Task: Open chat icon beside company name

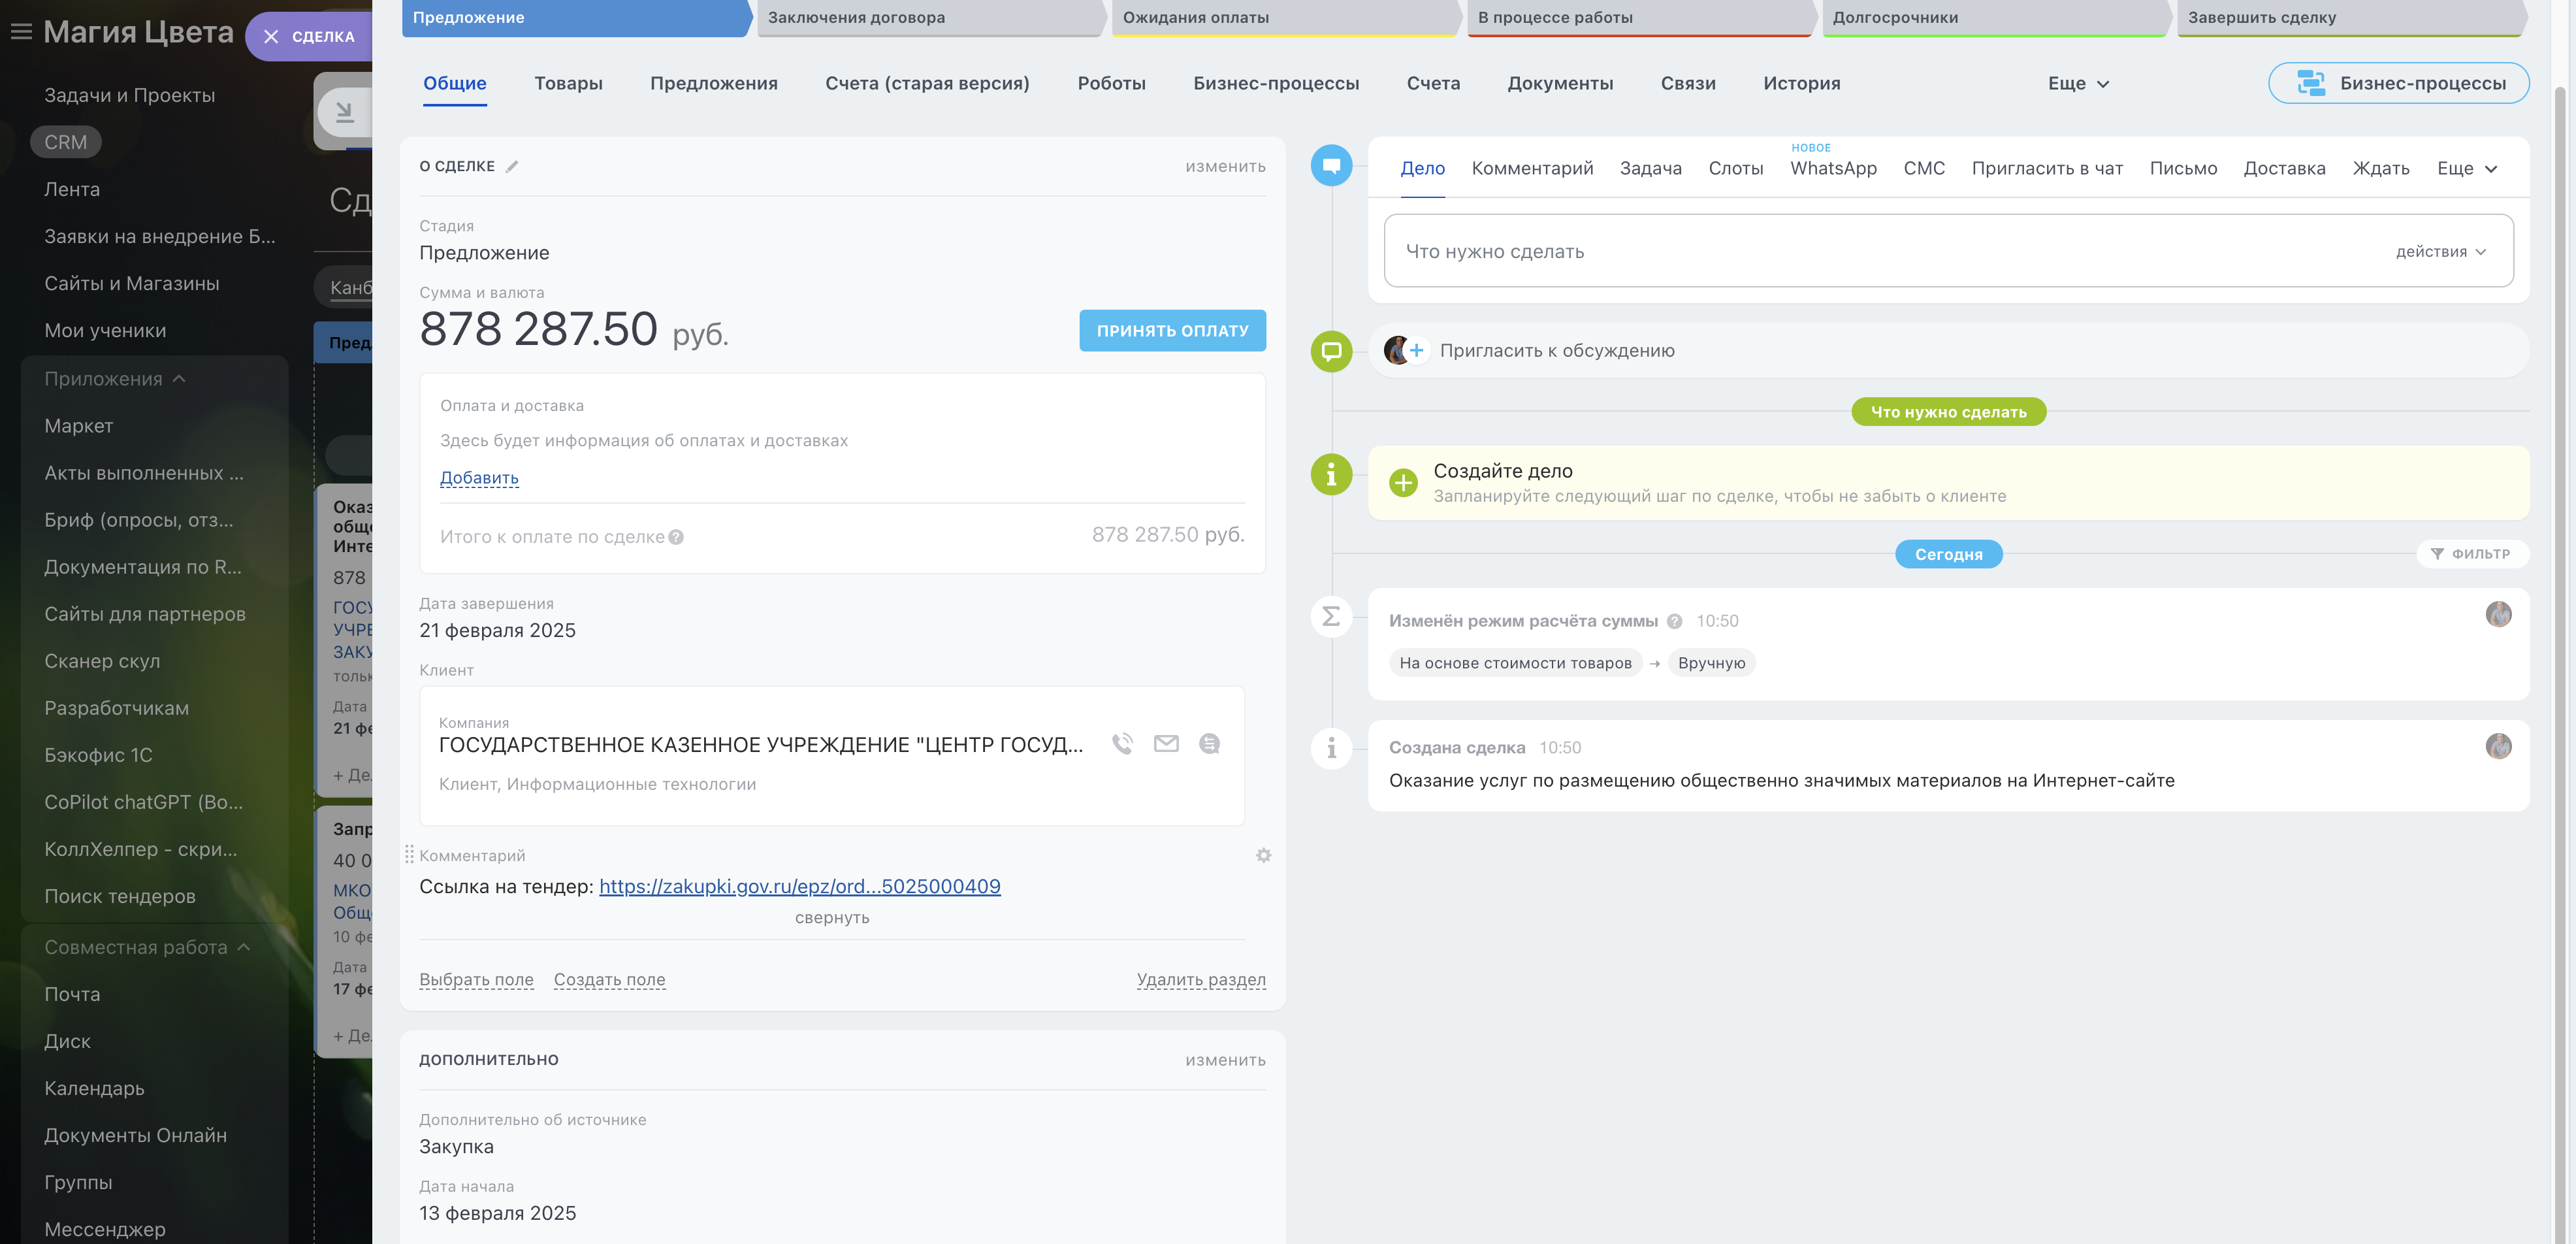Action: pos(1209,743)
